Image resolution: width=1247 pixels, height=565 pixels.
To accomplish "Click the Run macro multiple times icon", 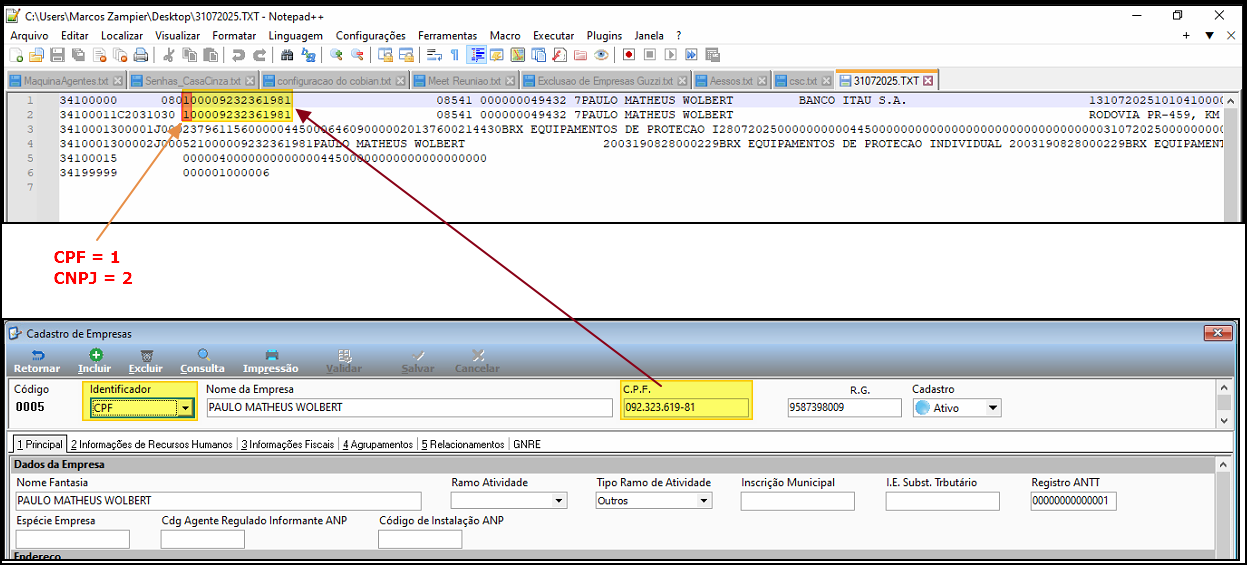I will click(691, 55).
